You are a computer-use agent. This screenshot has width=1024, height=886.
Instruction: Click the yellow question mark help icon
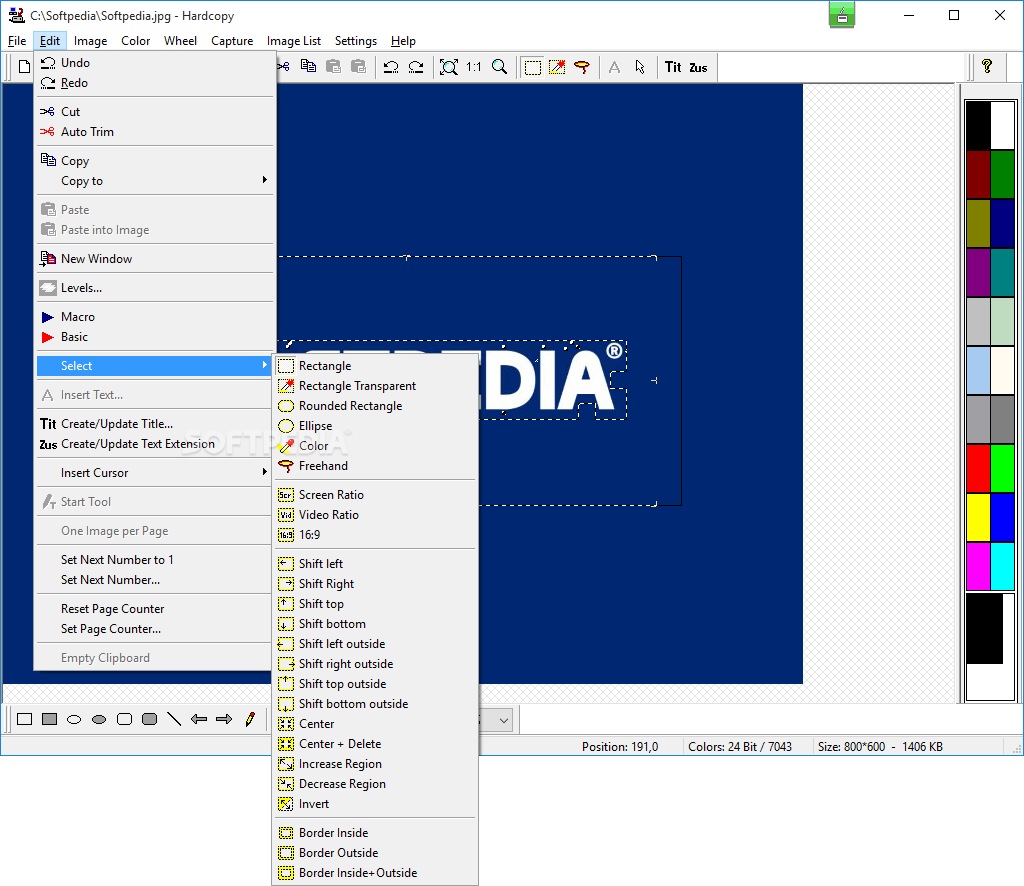pos(987,66)
